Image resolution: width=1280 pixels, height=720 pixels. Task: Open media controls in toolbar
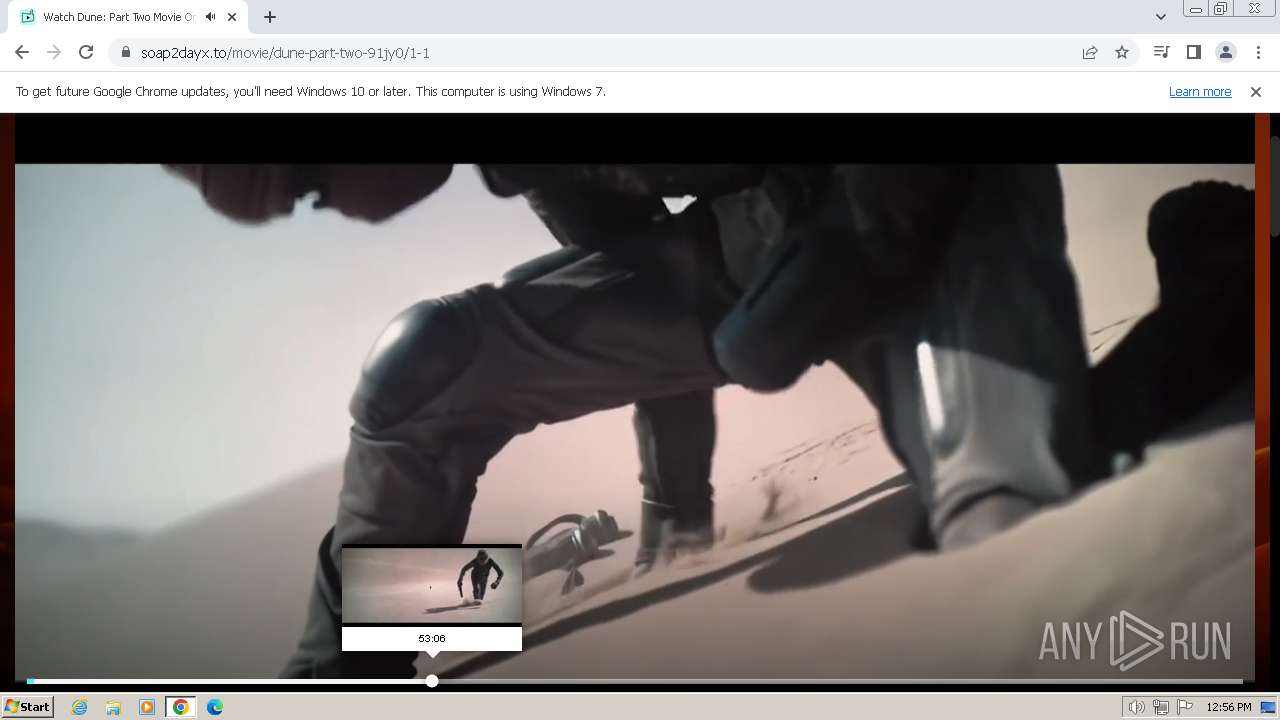(x=1161, y=52)
